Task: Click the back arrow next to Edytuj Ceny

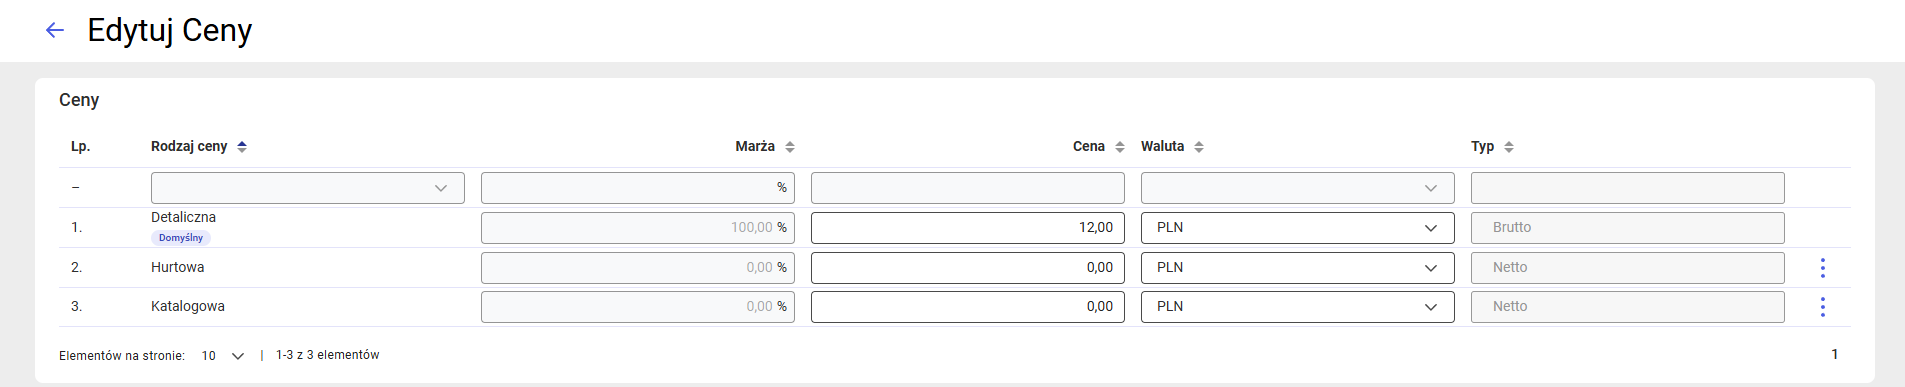Action: coord(55,30)
